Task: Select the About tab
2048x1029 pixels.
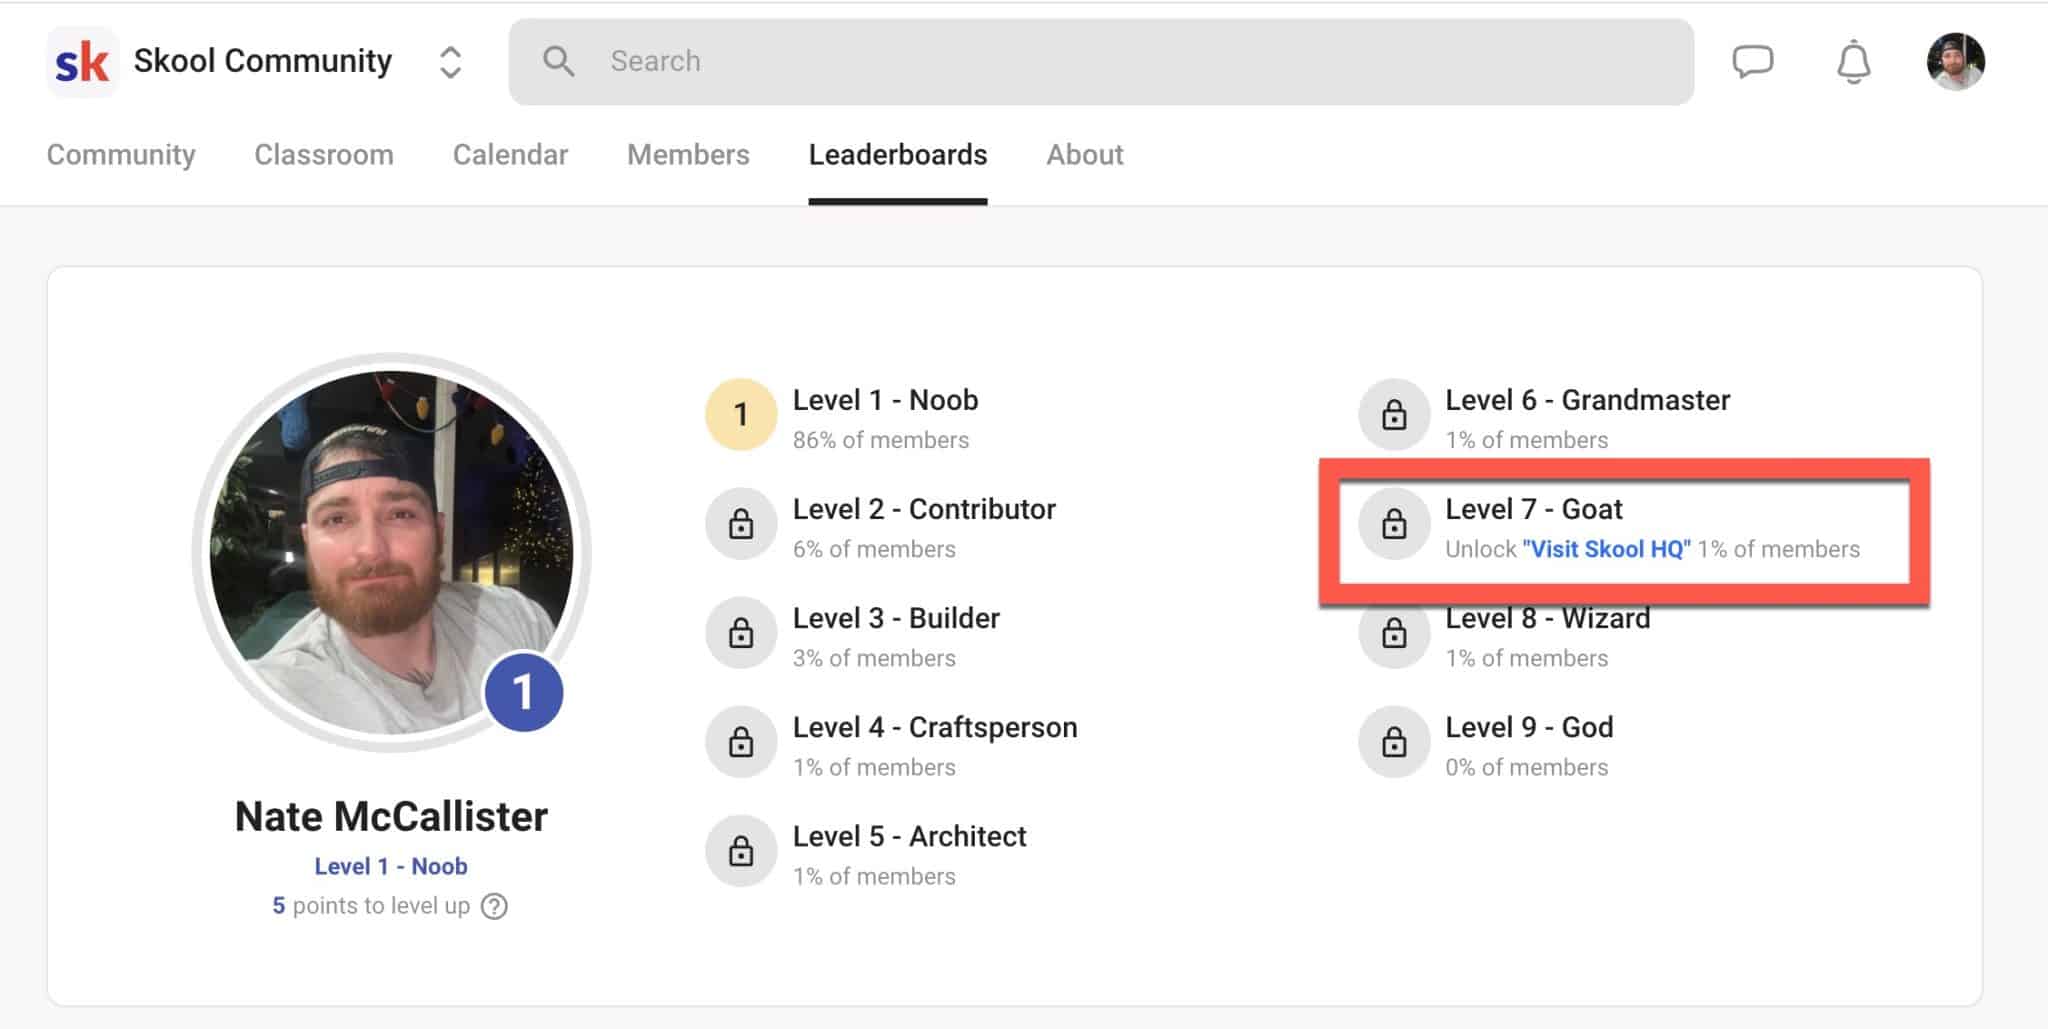Action: point(1085,155)
